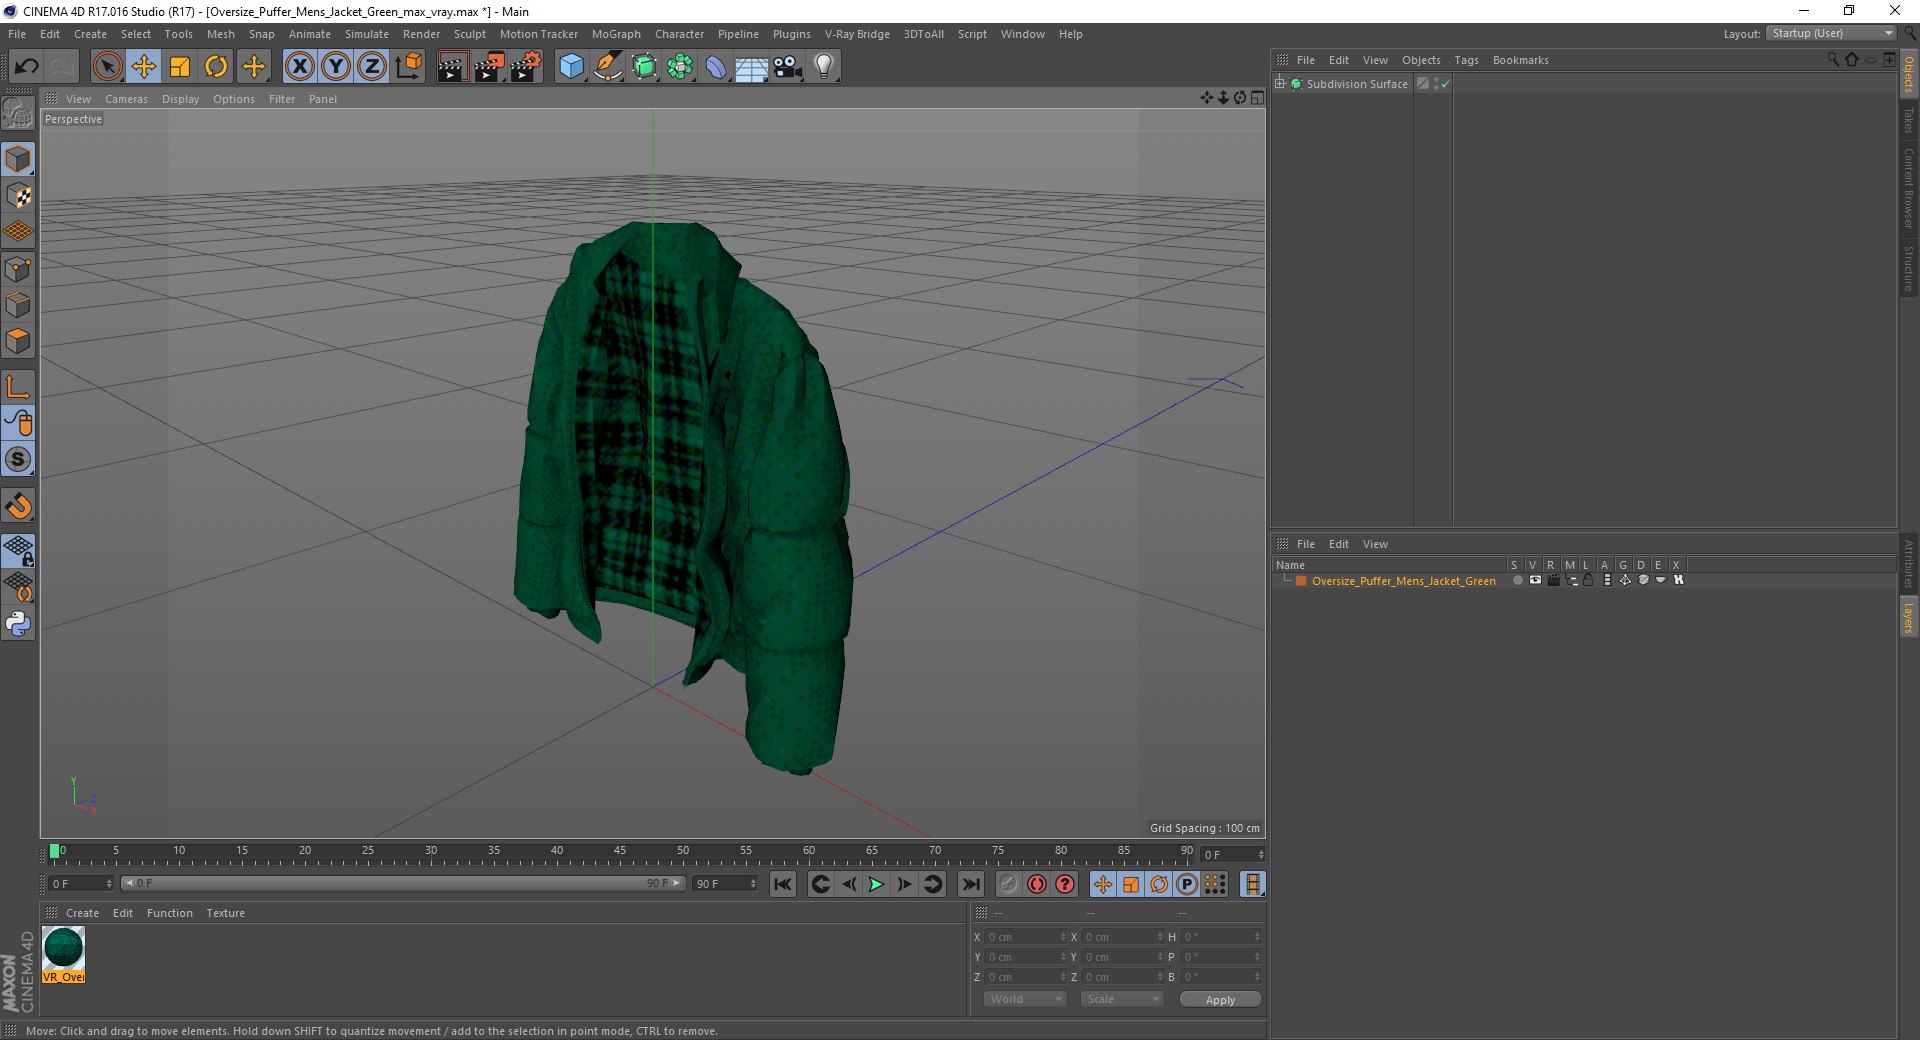Screen dimensions: 1920x1040
Task: Toggle layer Solo for Oversize_Puffer_Mens_Jacket_Green
Action: [x=1517, y=580]
